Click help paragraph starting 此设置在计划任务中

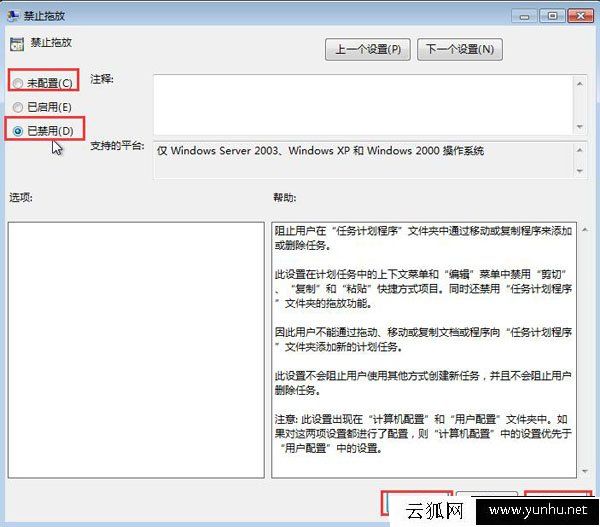(423, 289)
